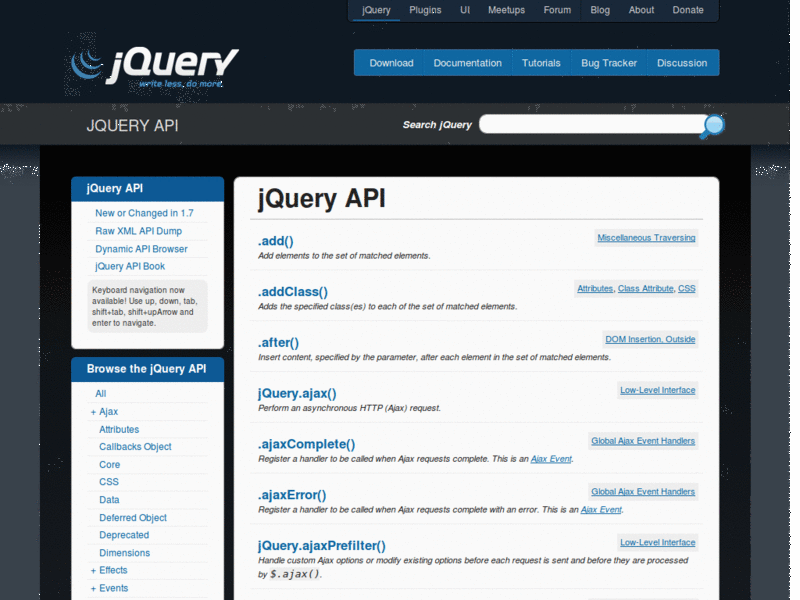Click the Documentation button
Image resolution: width=800 pixels, height=600 pixels.
468,63
